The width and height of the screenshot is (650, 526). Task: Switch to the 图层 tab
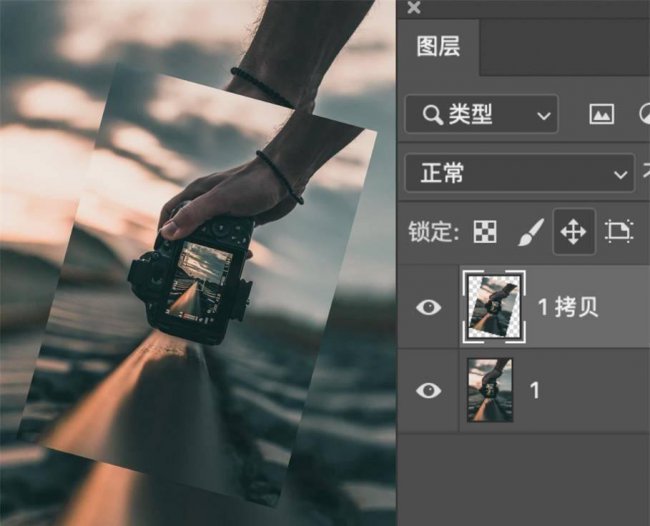click(438, 46)
